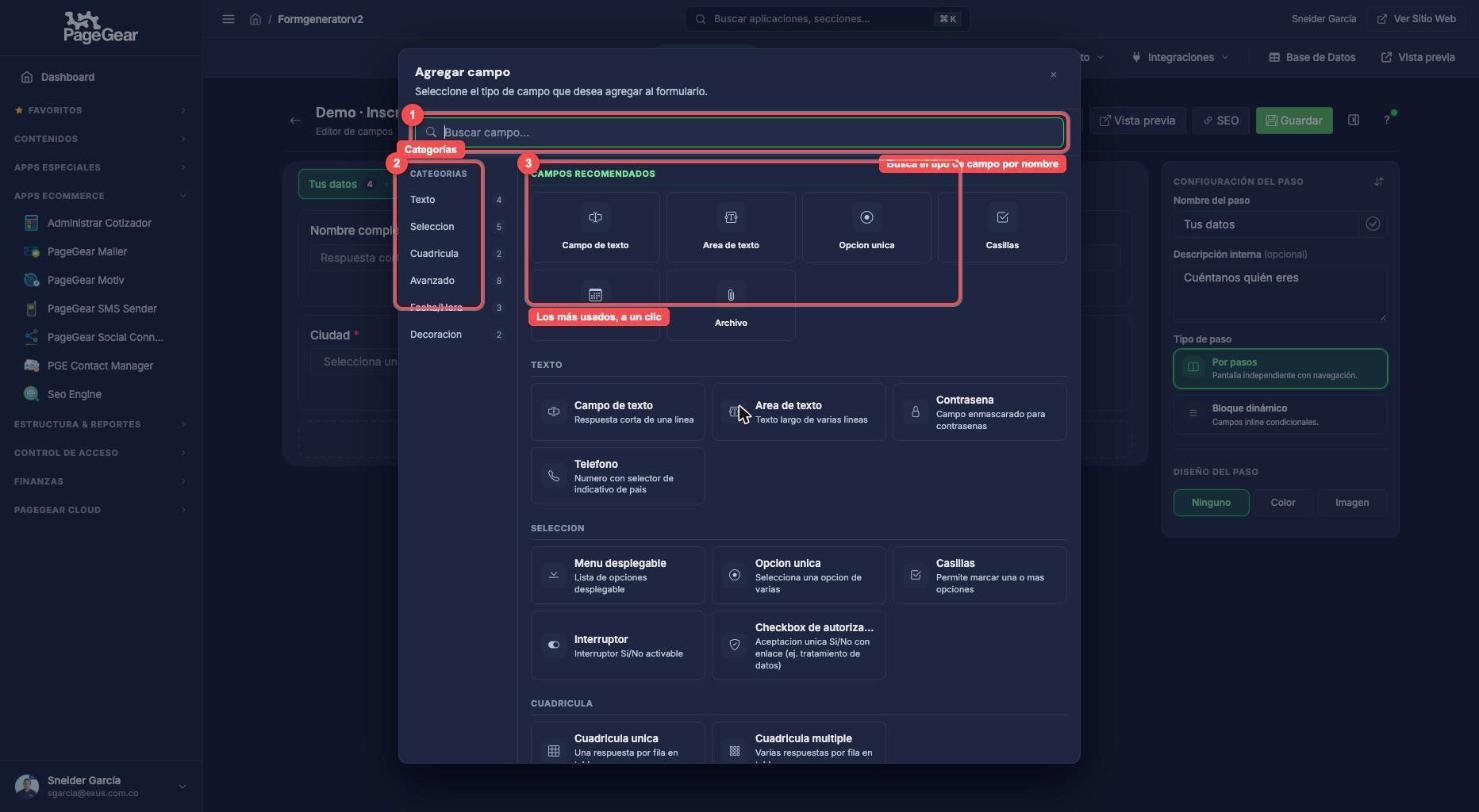This screenshot has width=1479, height=812.
Task: Pick the Archivo recommended field card
Action: click(731, 305)
